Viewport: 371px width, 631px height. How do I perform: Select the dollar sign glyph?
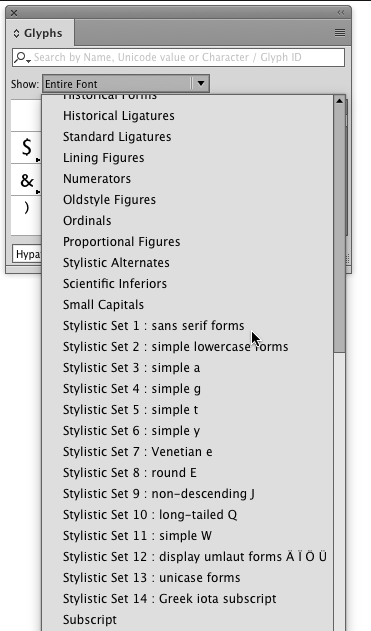[27, 147]
